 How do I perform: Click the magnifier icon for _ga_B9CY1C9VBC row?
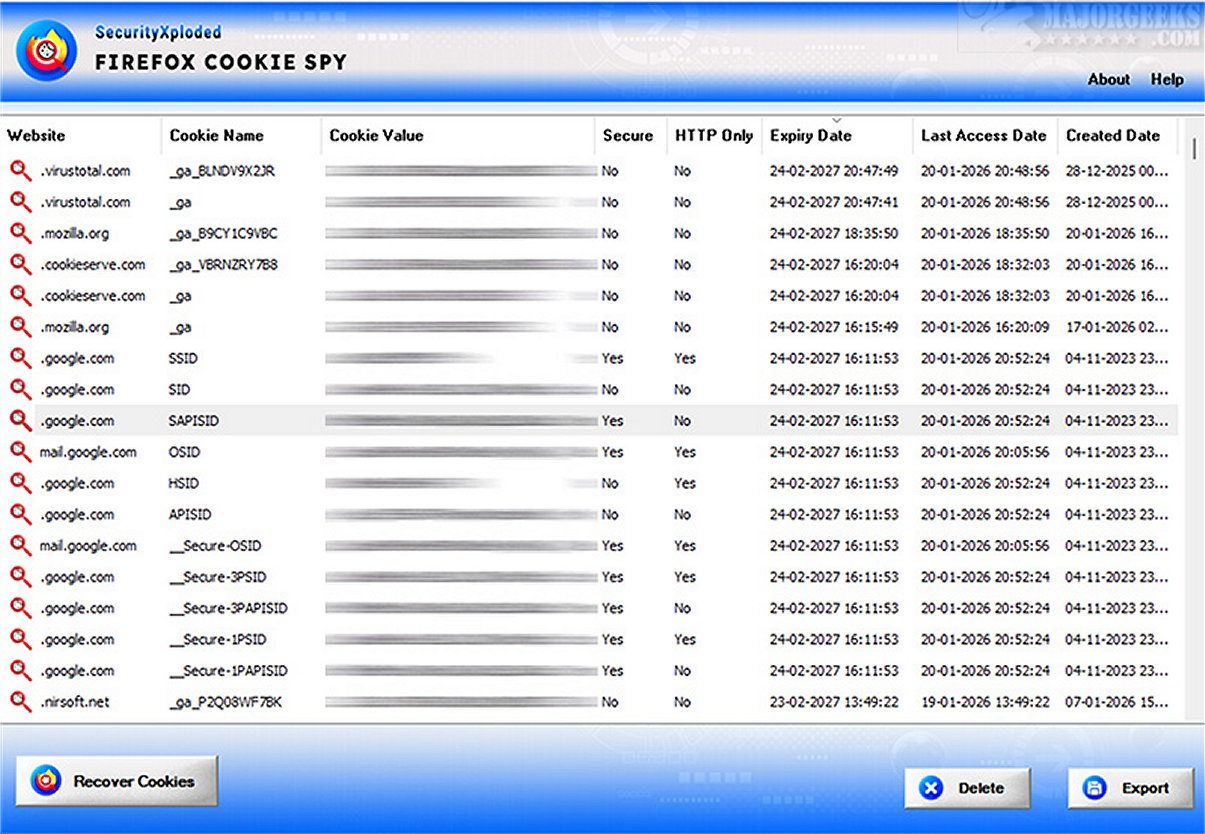tap(20, 233)
